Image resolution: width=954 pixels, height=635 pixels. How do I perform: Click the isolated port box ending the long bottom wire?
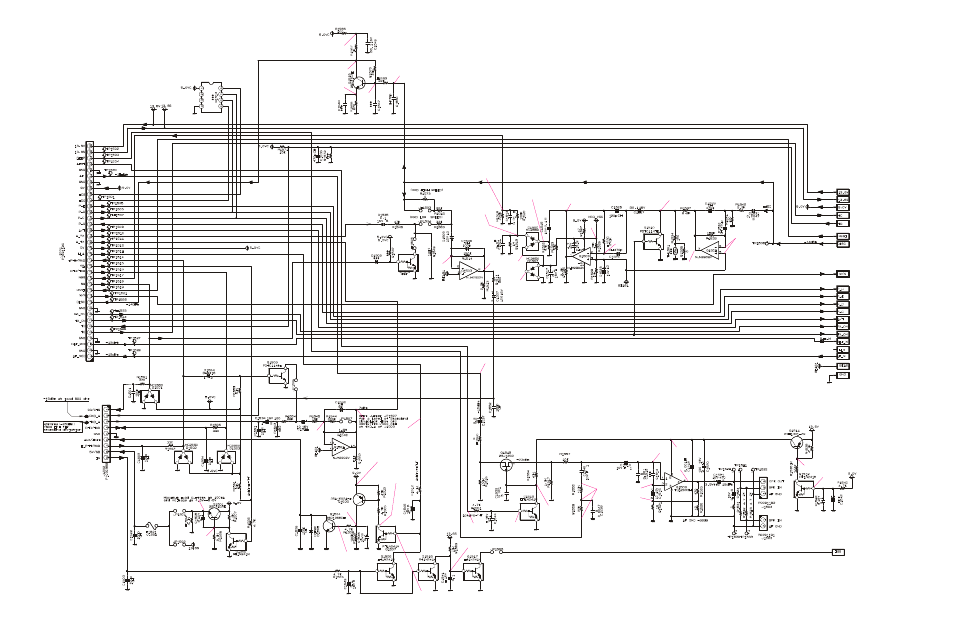(838, 552)
